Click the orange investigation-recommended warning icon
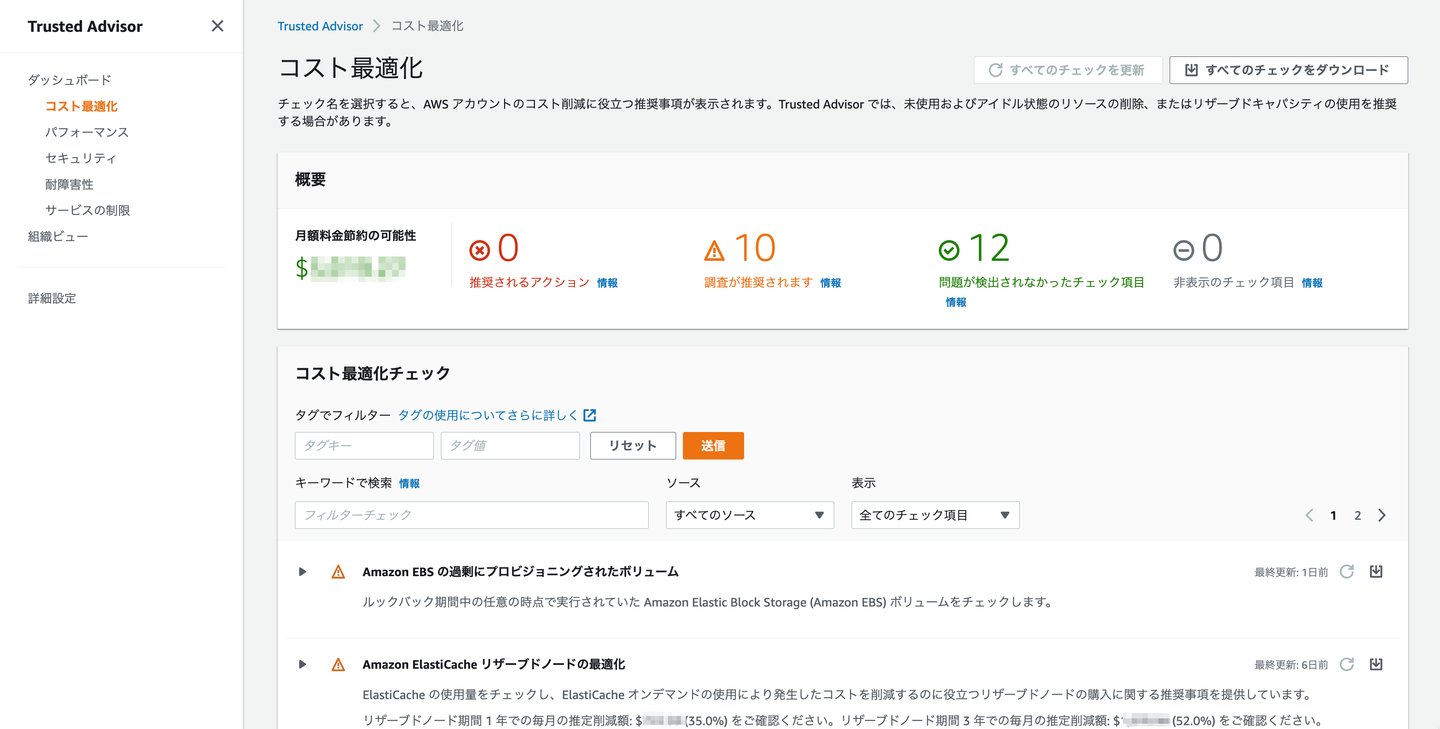 [714, 250]
